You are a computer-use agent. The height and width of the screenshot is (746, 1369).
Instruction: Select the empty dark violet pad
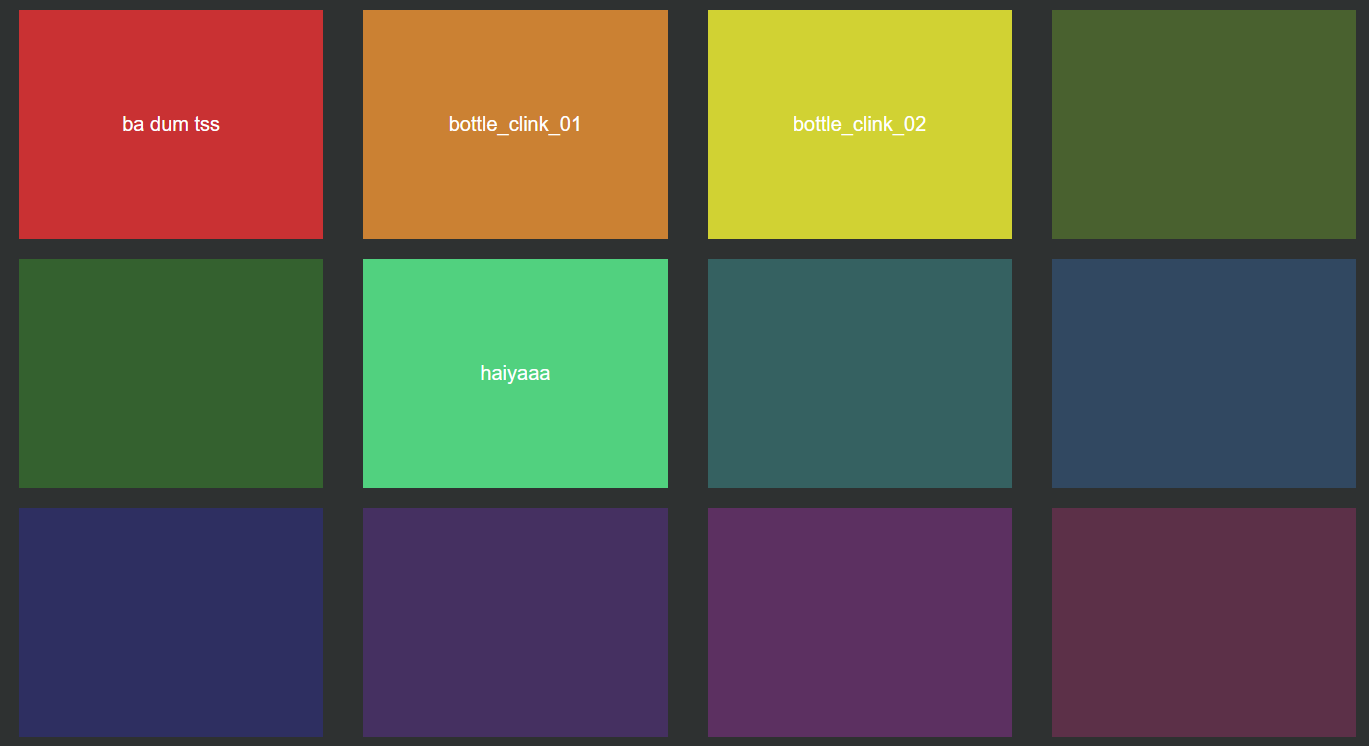515,622
